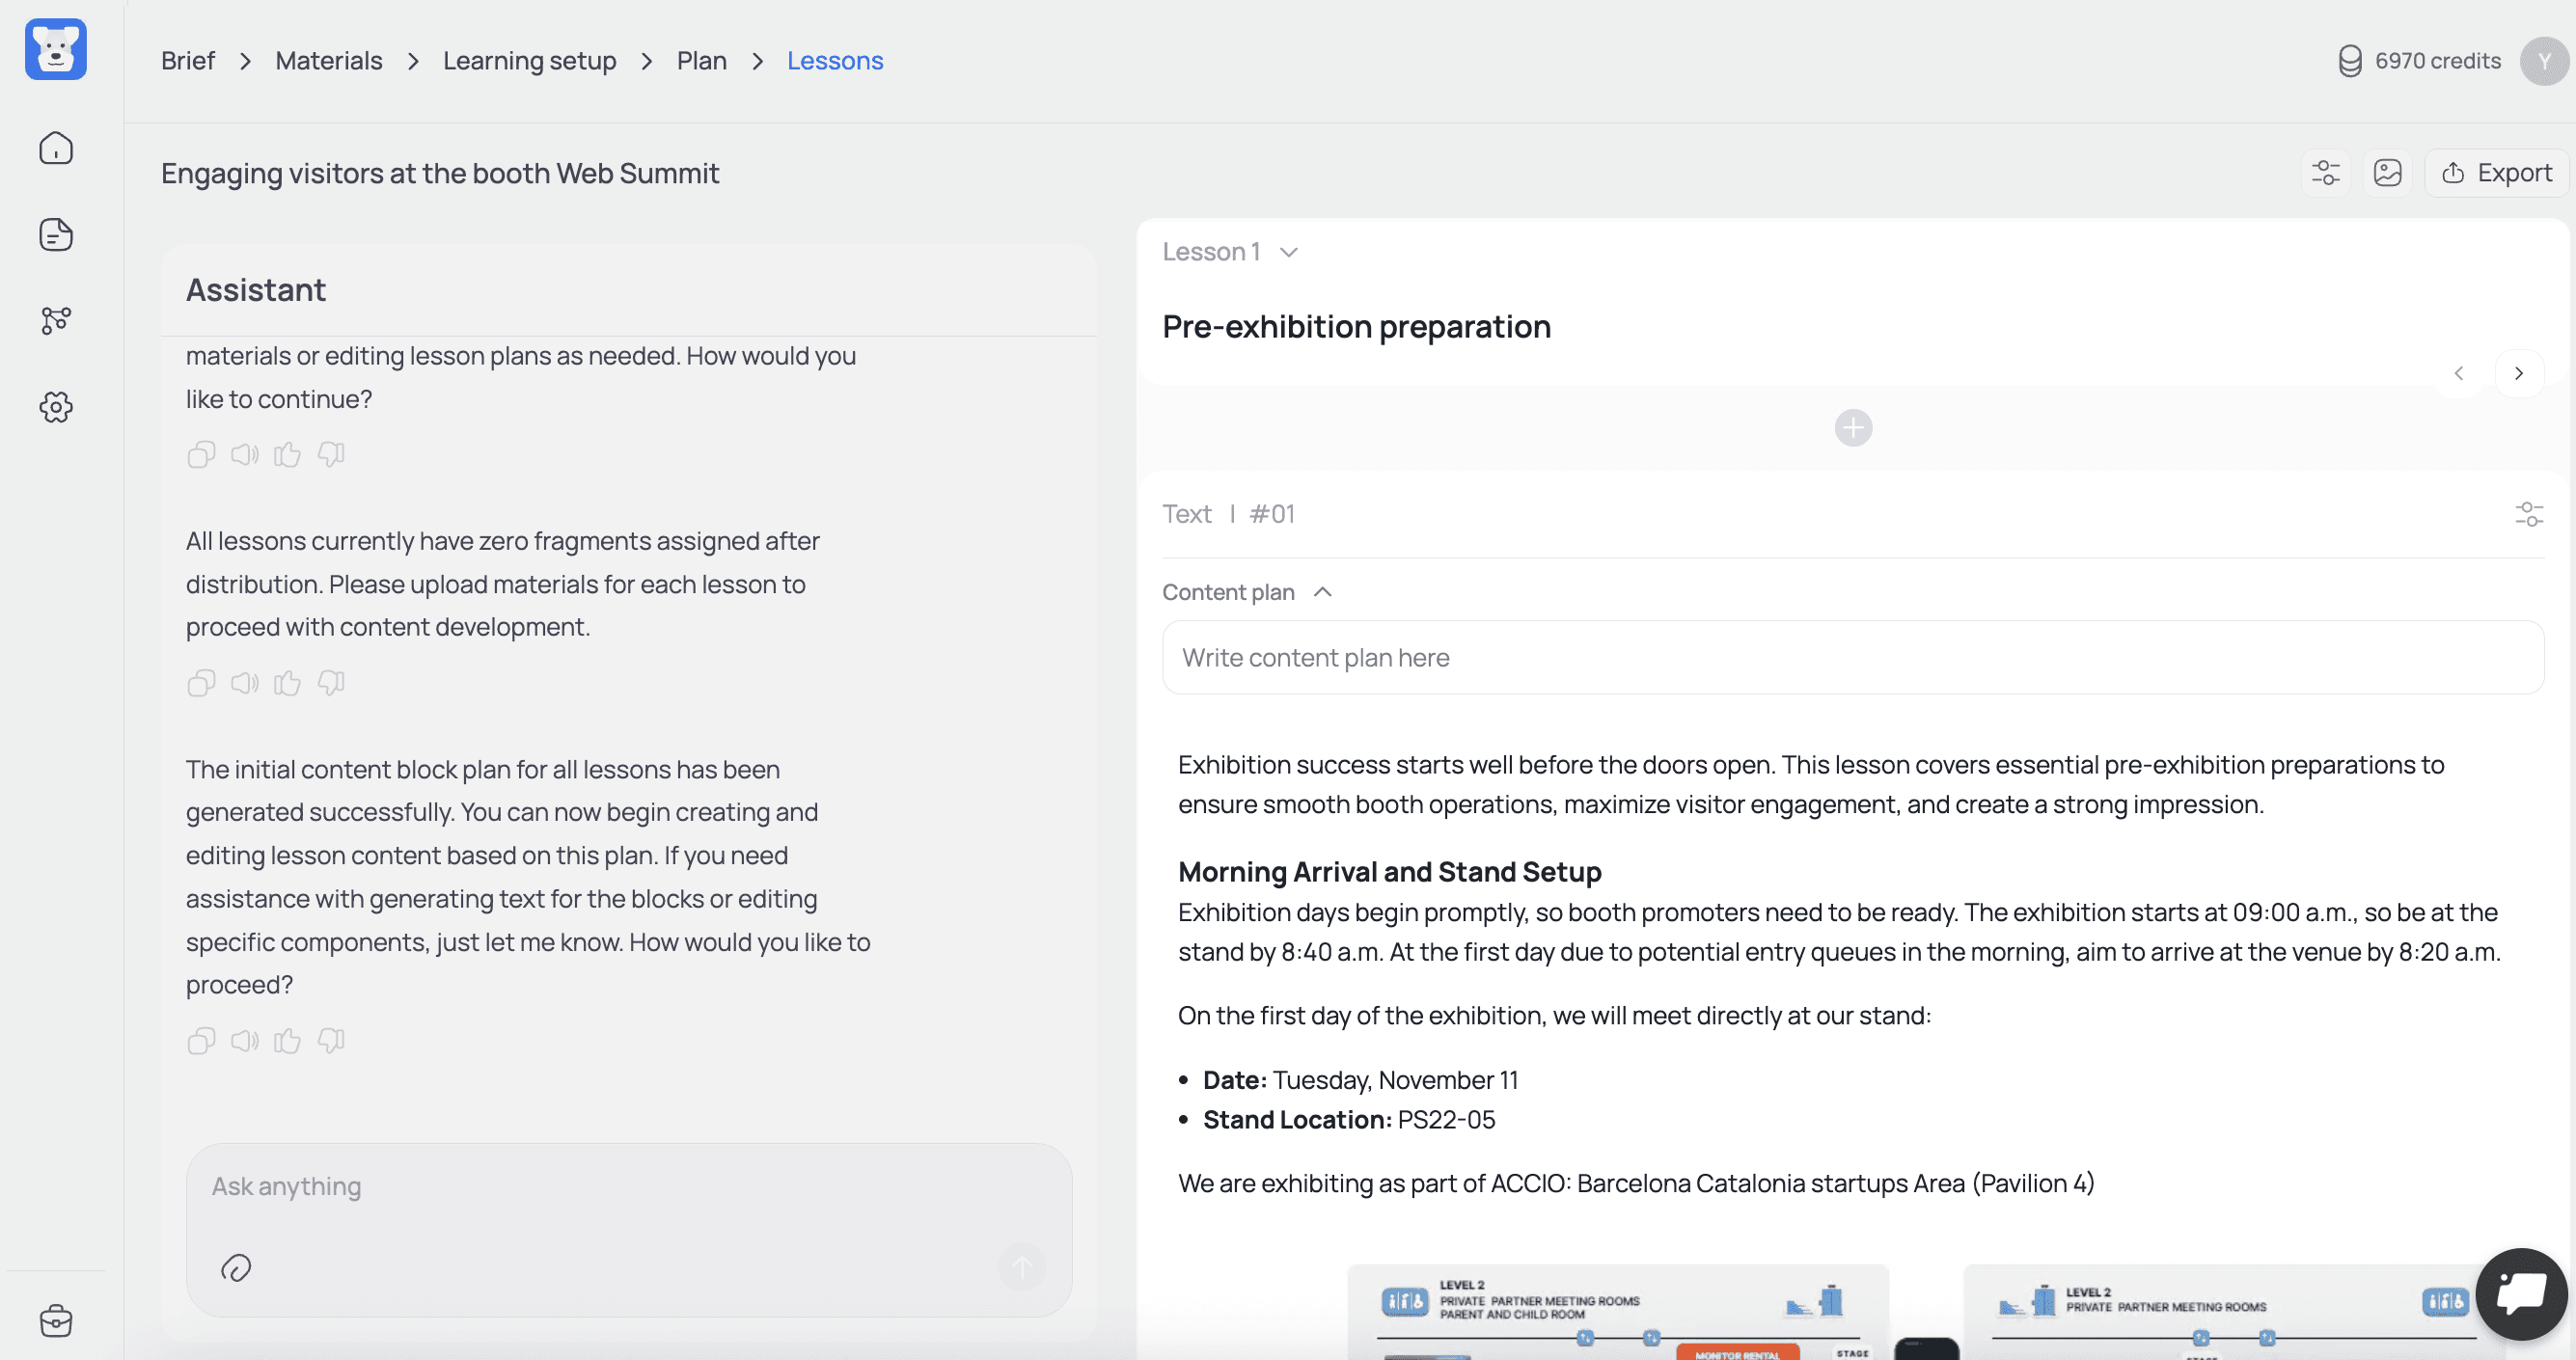Play audio of the assistant's first message

(244, 454)
